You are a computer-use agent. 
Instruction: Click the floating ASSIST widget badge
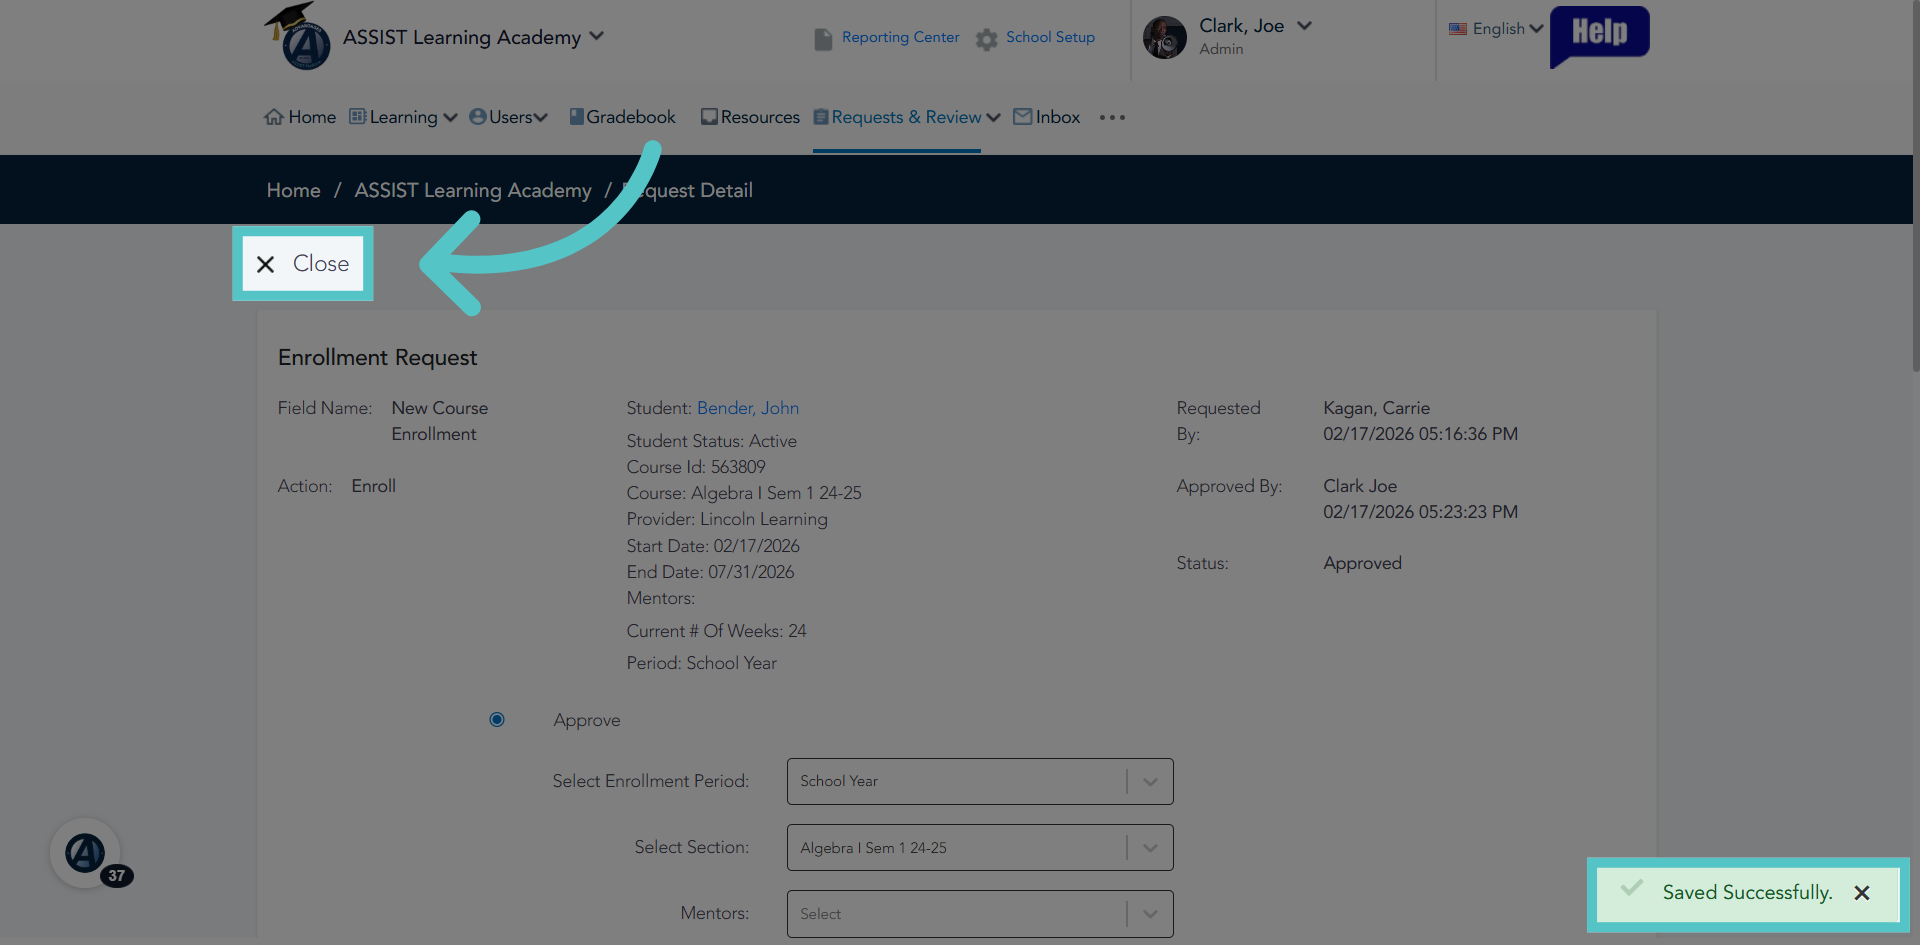(86, 853)
